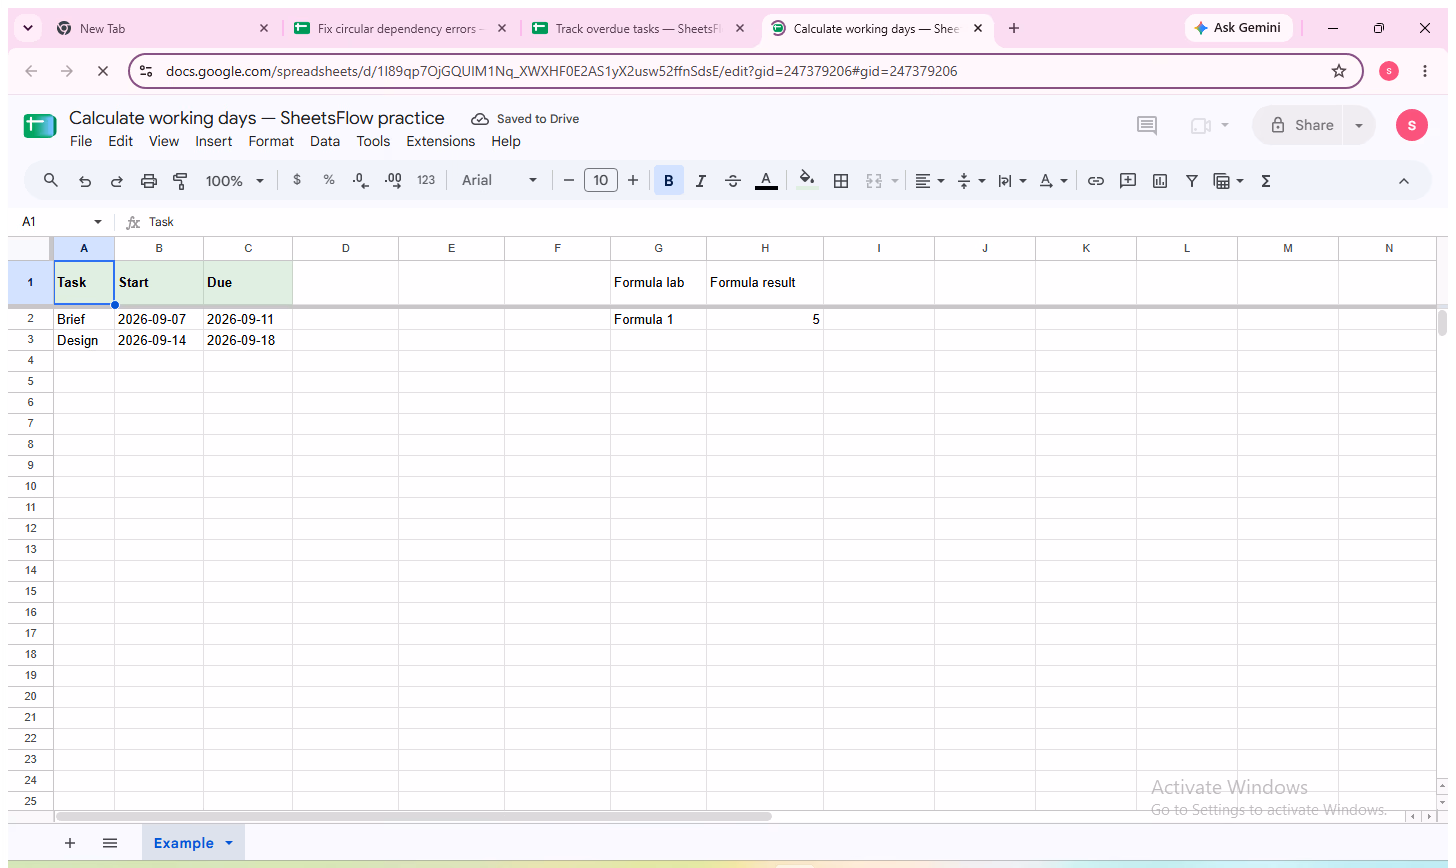
Task: Open the search the menus tool
Action: 51,181
